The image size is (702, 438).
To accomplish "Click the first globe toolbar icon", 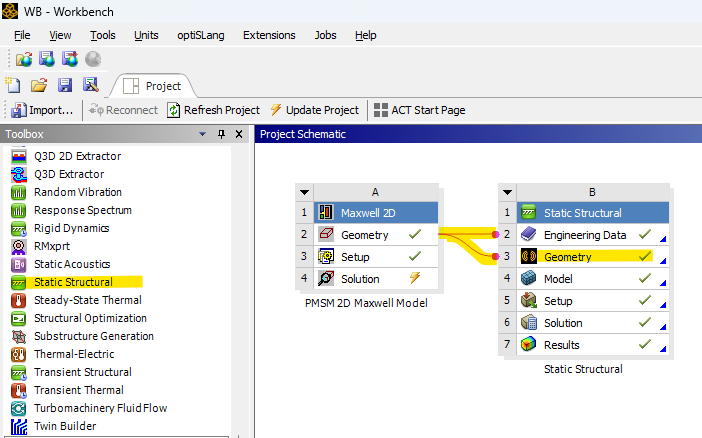I will tap(24, 59).
